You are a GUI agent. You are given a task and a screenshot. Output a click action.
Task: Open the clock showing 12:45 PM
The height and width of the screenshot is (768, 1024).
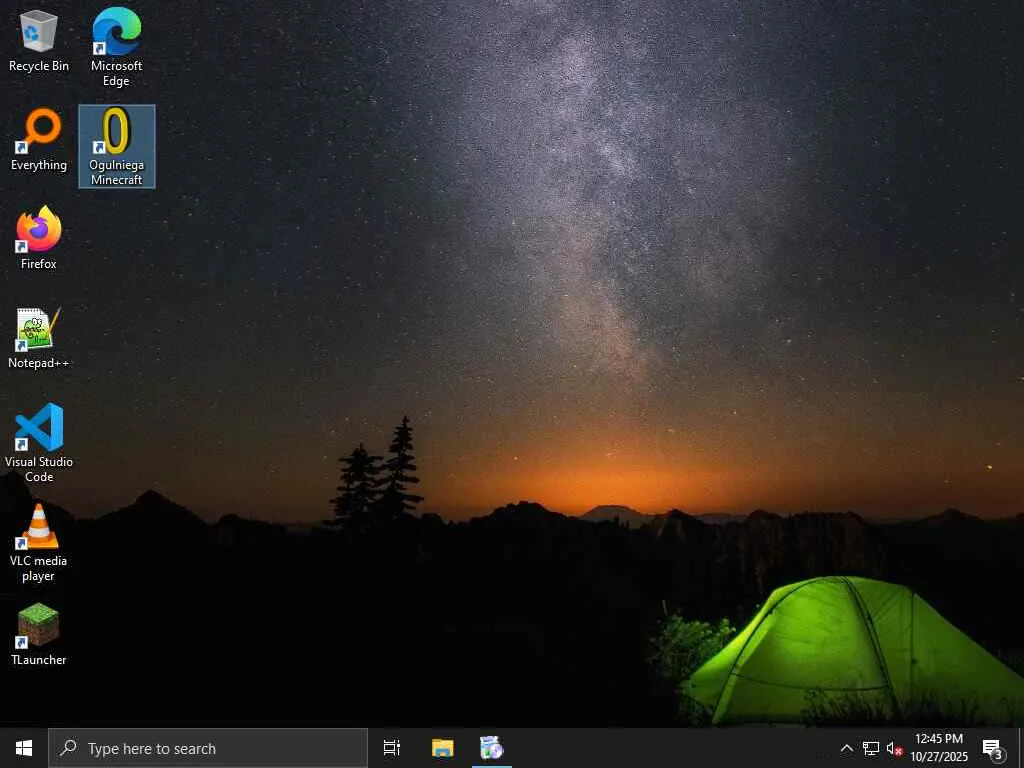click(939, 748)
